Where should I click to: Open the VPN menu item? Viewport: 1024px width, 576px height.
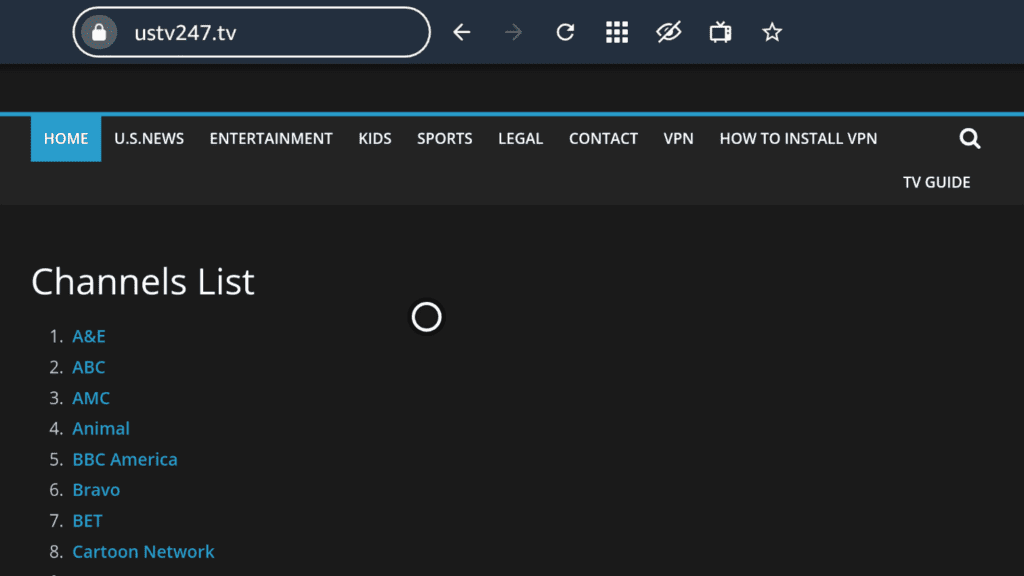pyautogui.click(x=679, y=138)
